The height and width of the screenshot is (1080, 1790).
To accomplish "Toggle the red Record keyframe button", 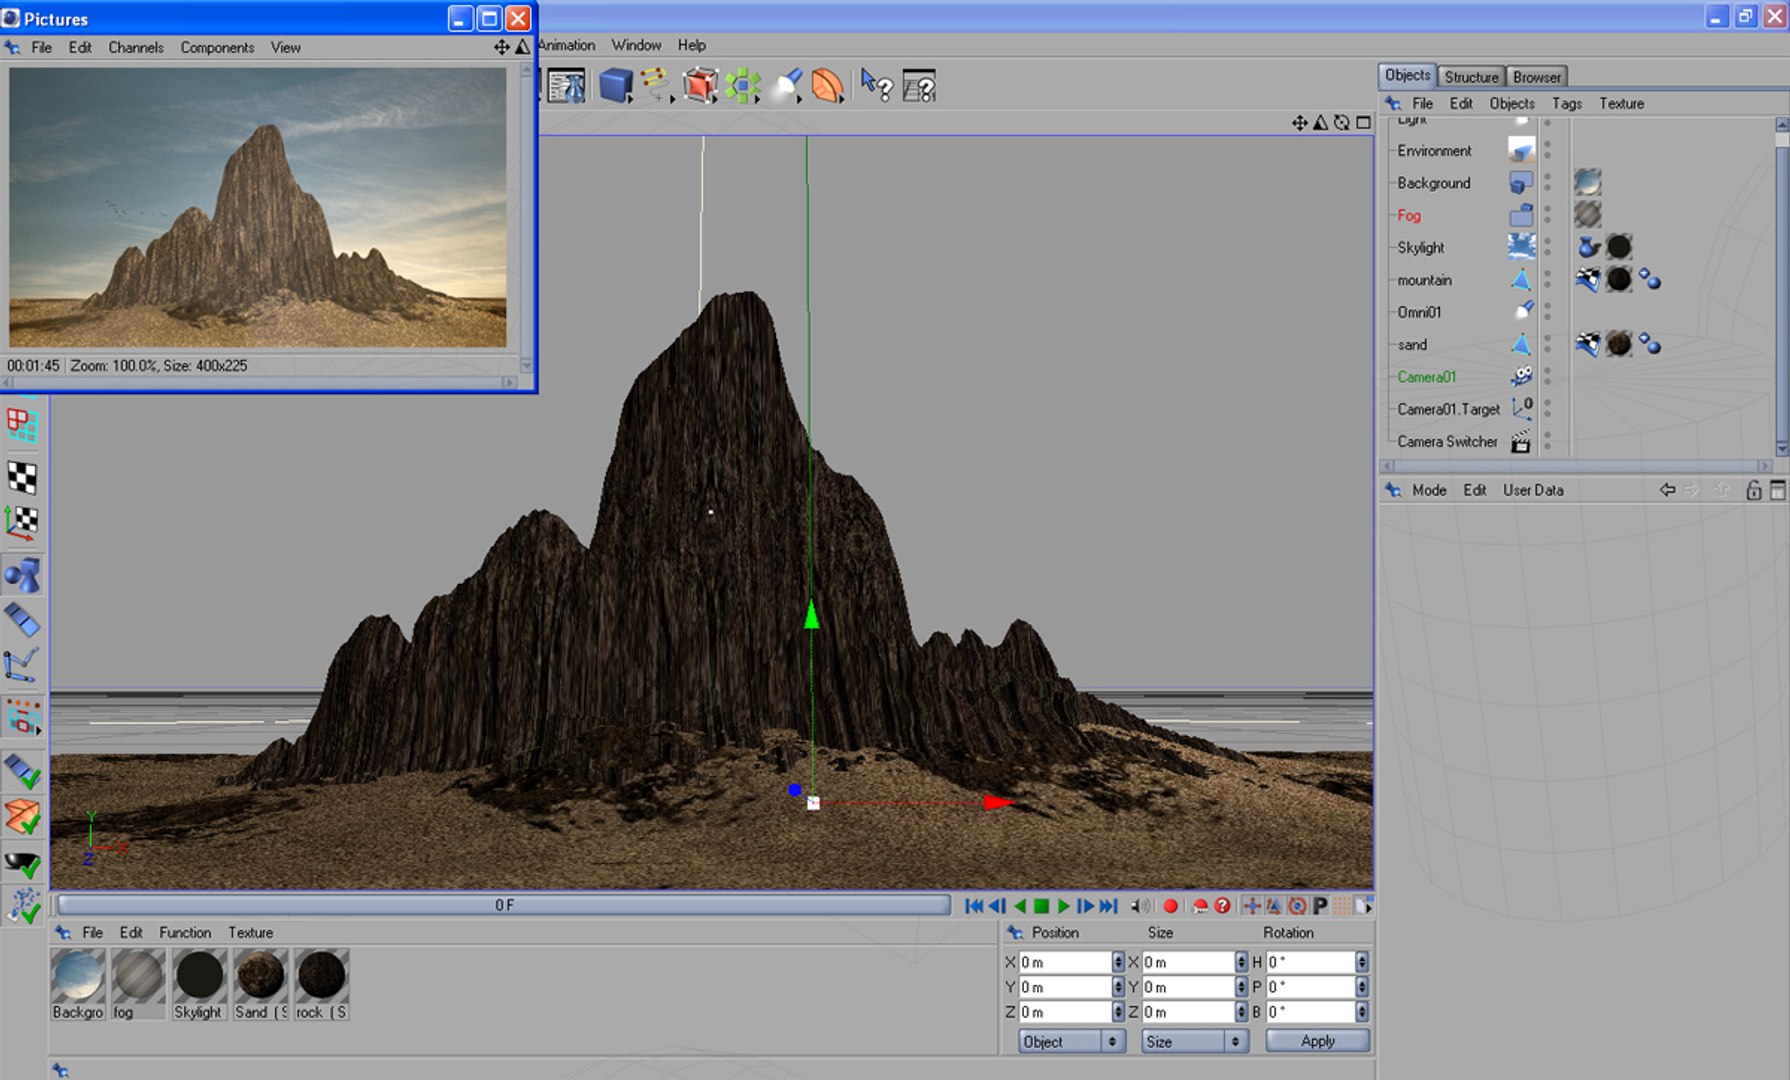I will (x=1170, y=906).
